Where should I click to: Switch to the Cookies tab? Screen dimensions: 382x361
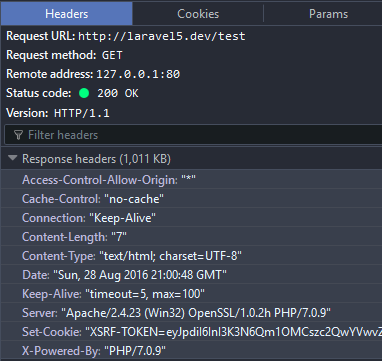tap(198, 14)
